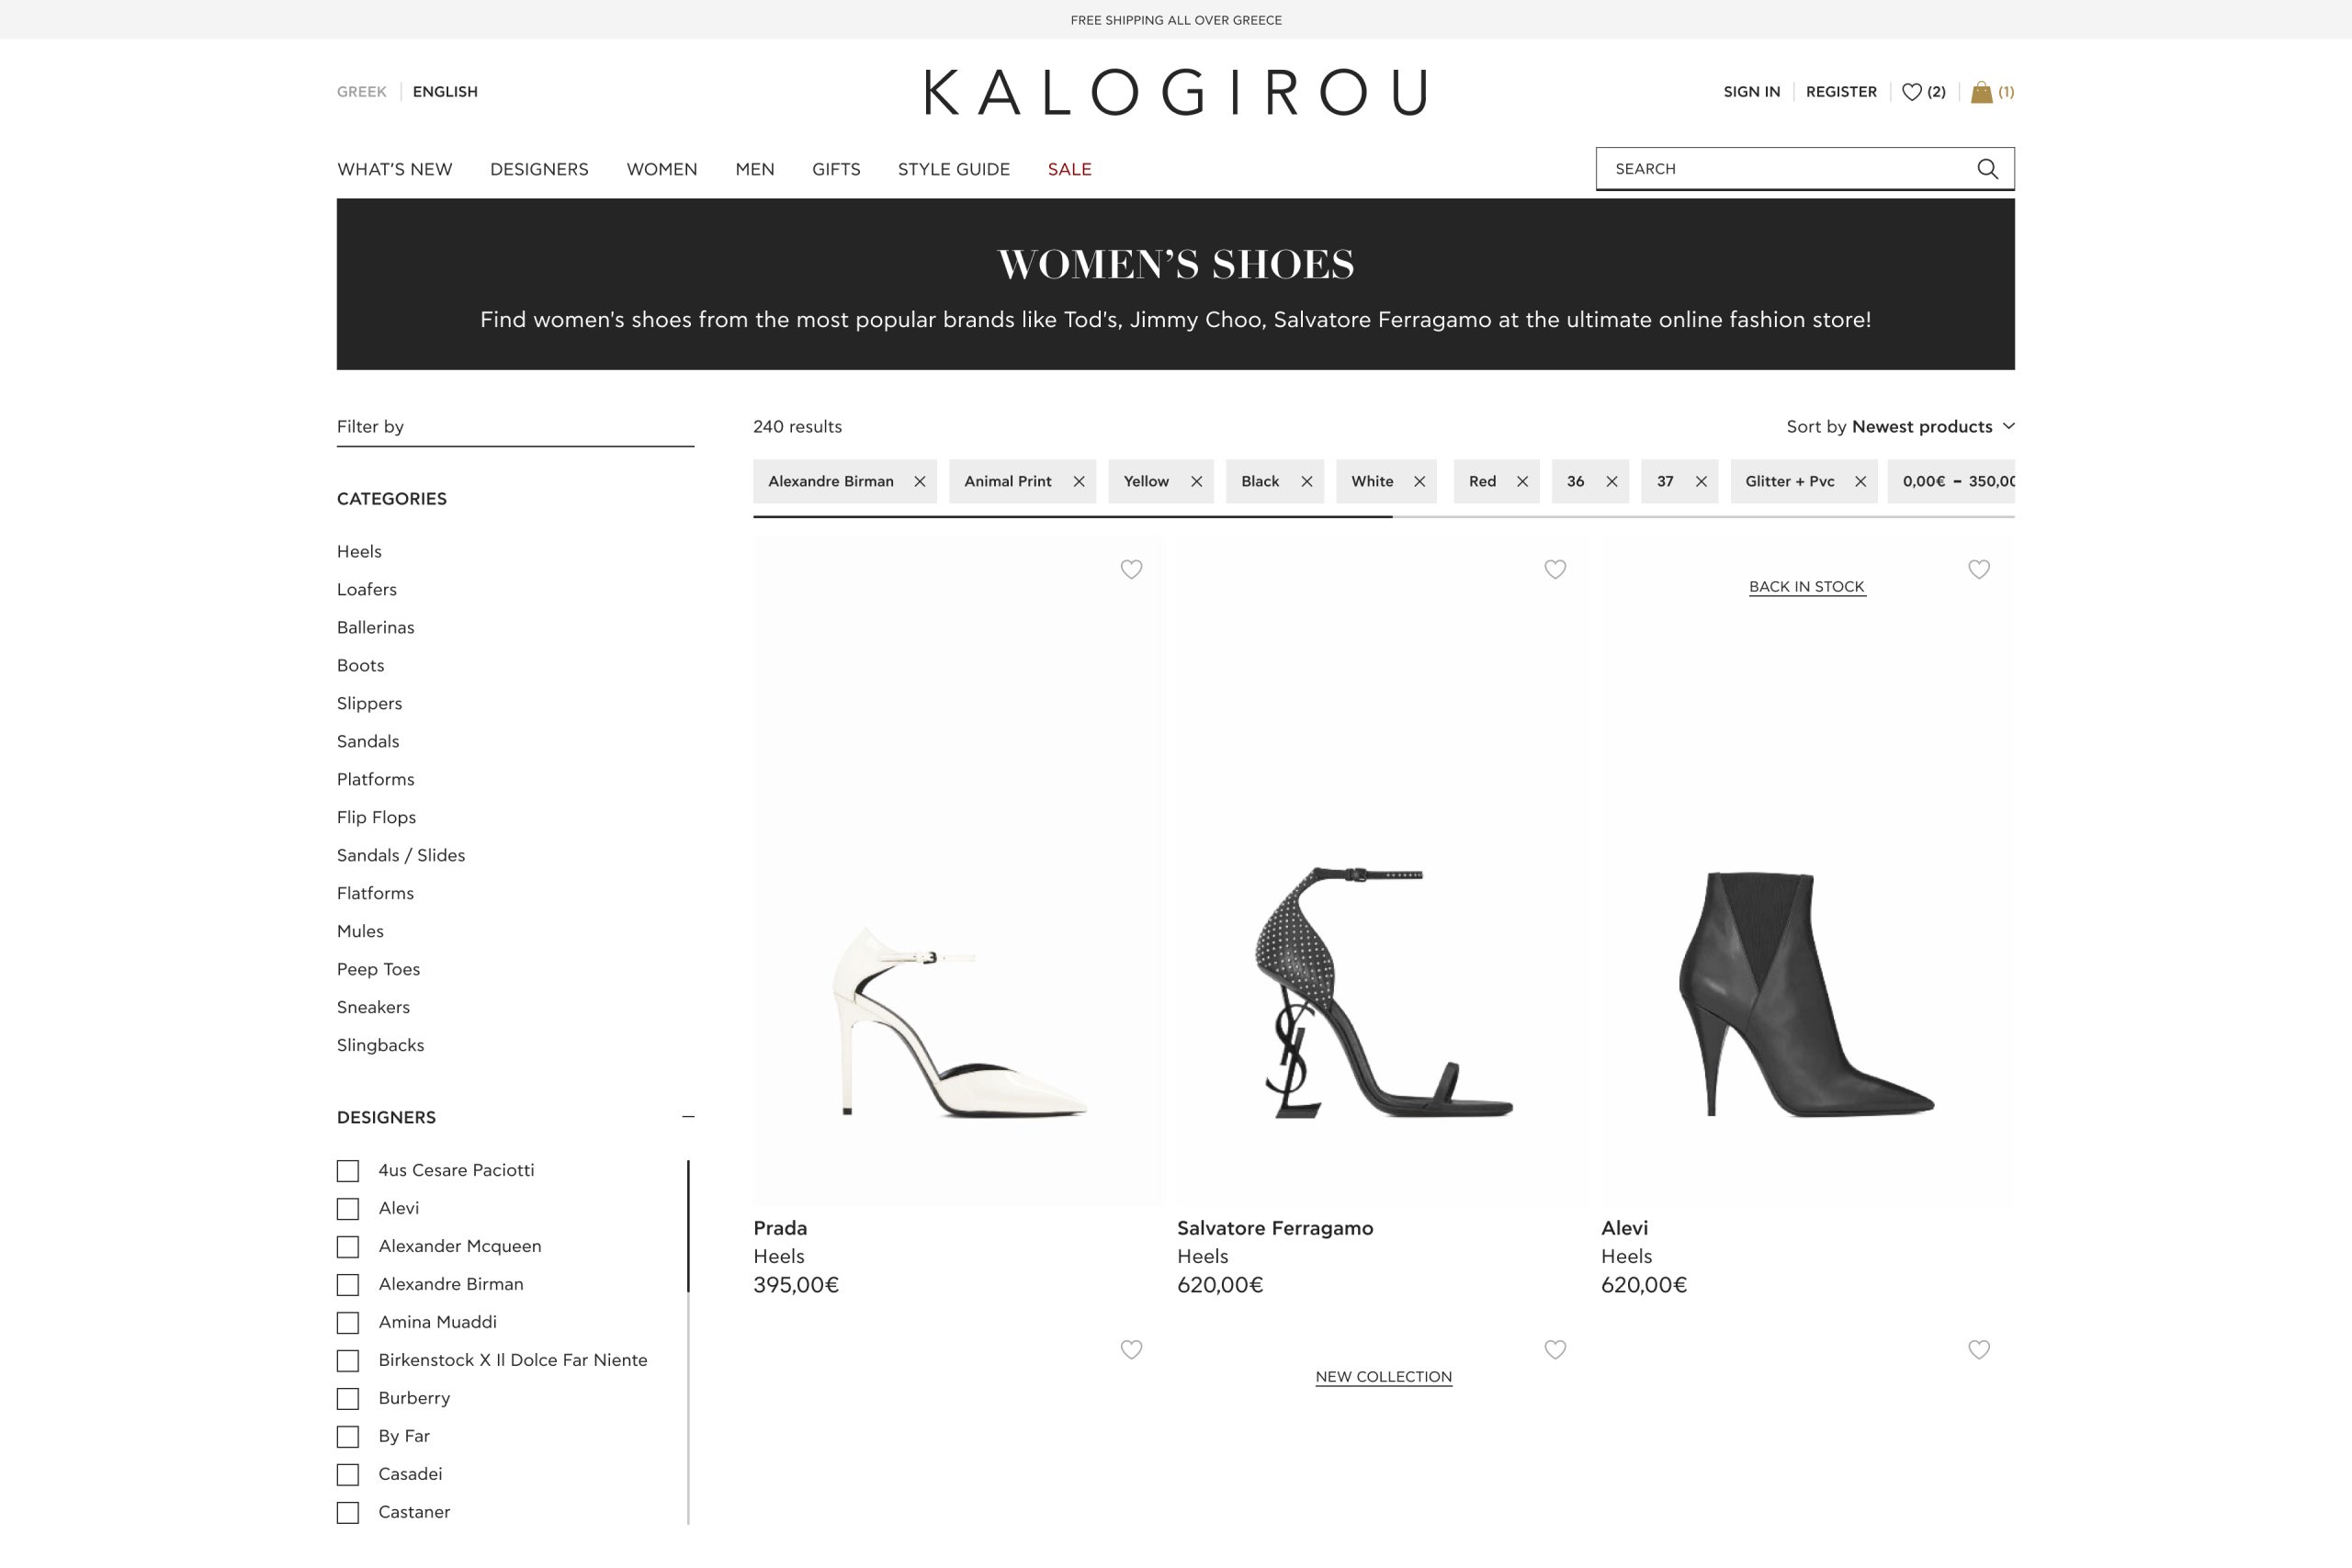Collapse the Designers filter section
Screen dimensions: 2352x1568
[x=688, y=1117]
